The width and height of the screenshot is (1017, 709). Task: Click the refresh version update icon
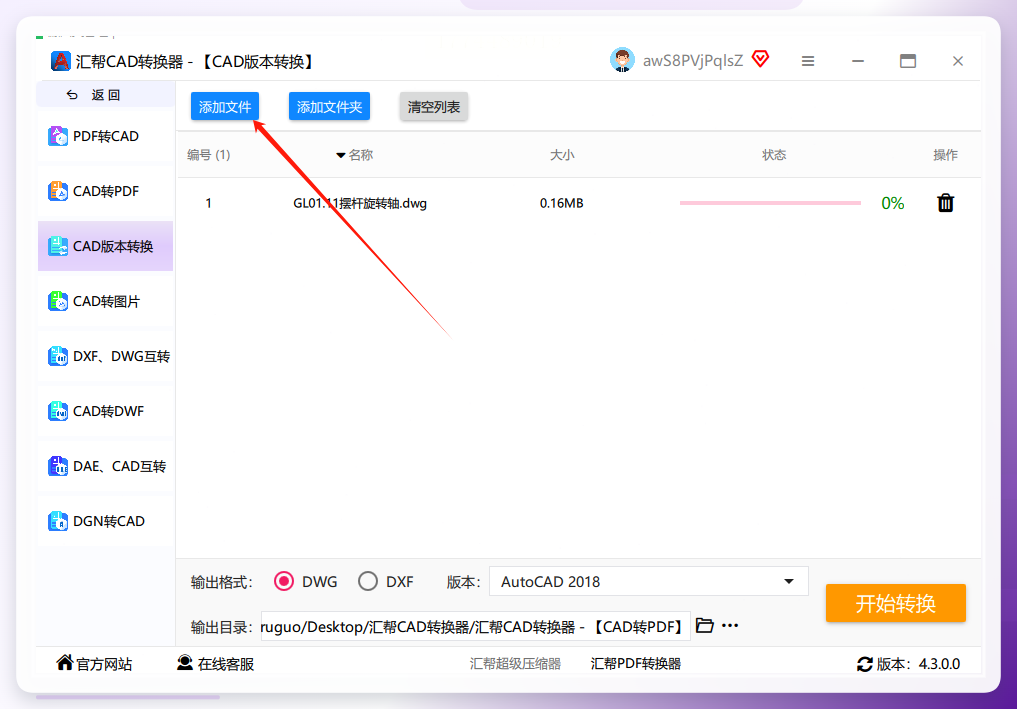[x=865, y=664]
